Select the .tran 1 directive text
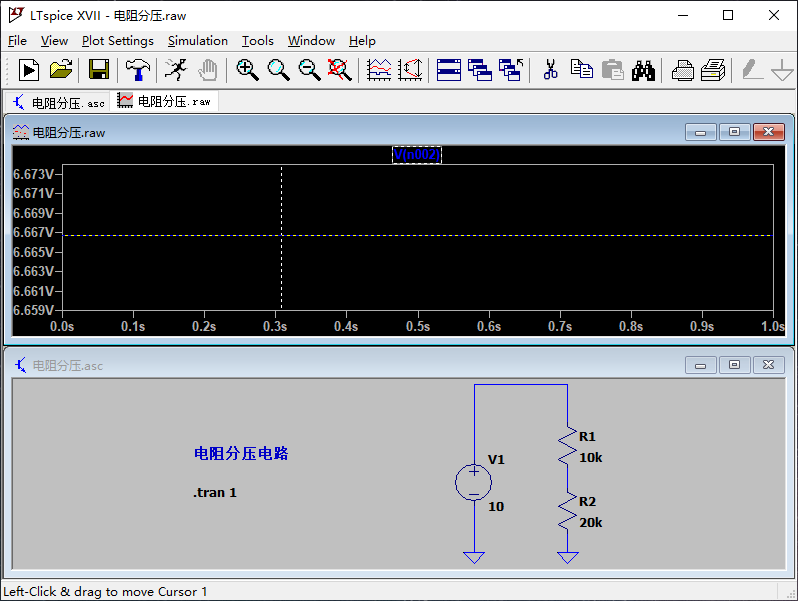This screenshot has width=798, height=601. click(215, 493)
